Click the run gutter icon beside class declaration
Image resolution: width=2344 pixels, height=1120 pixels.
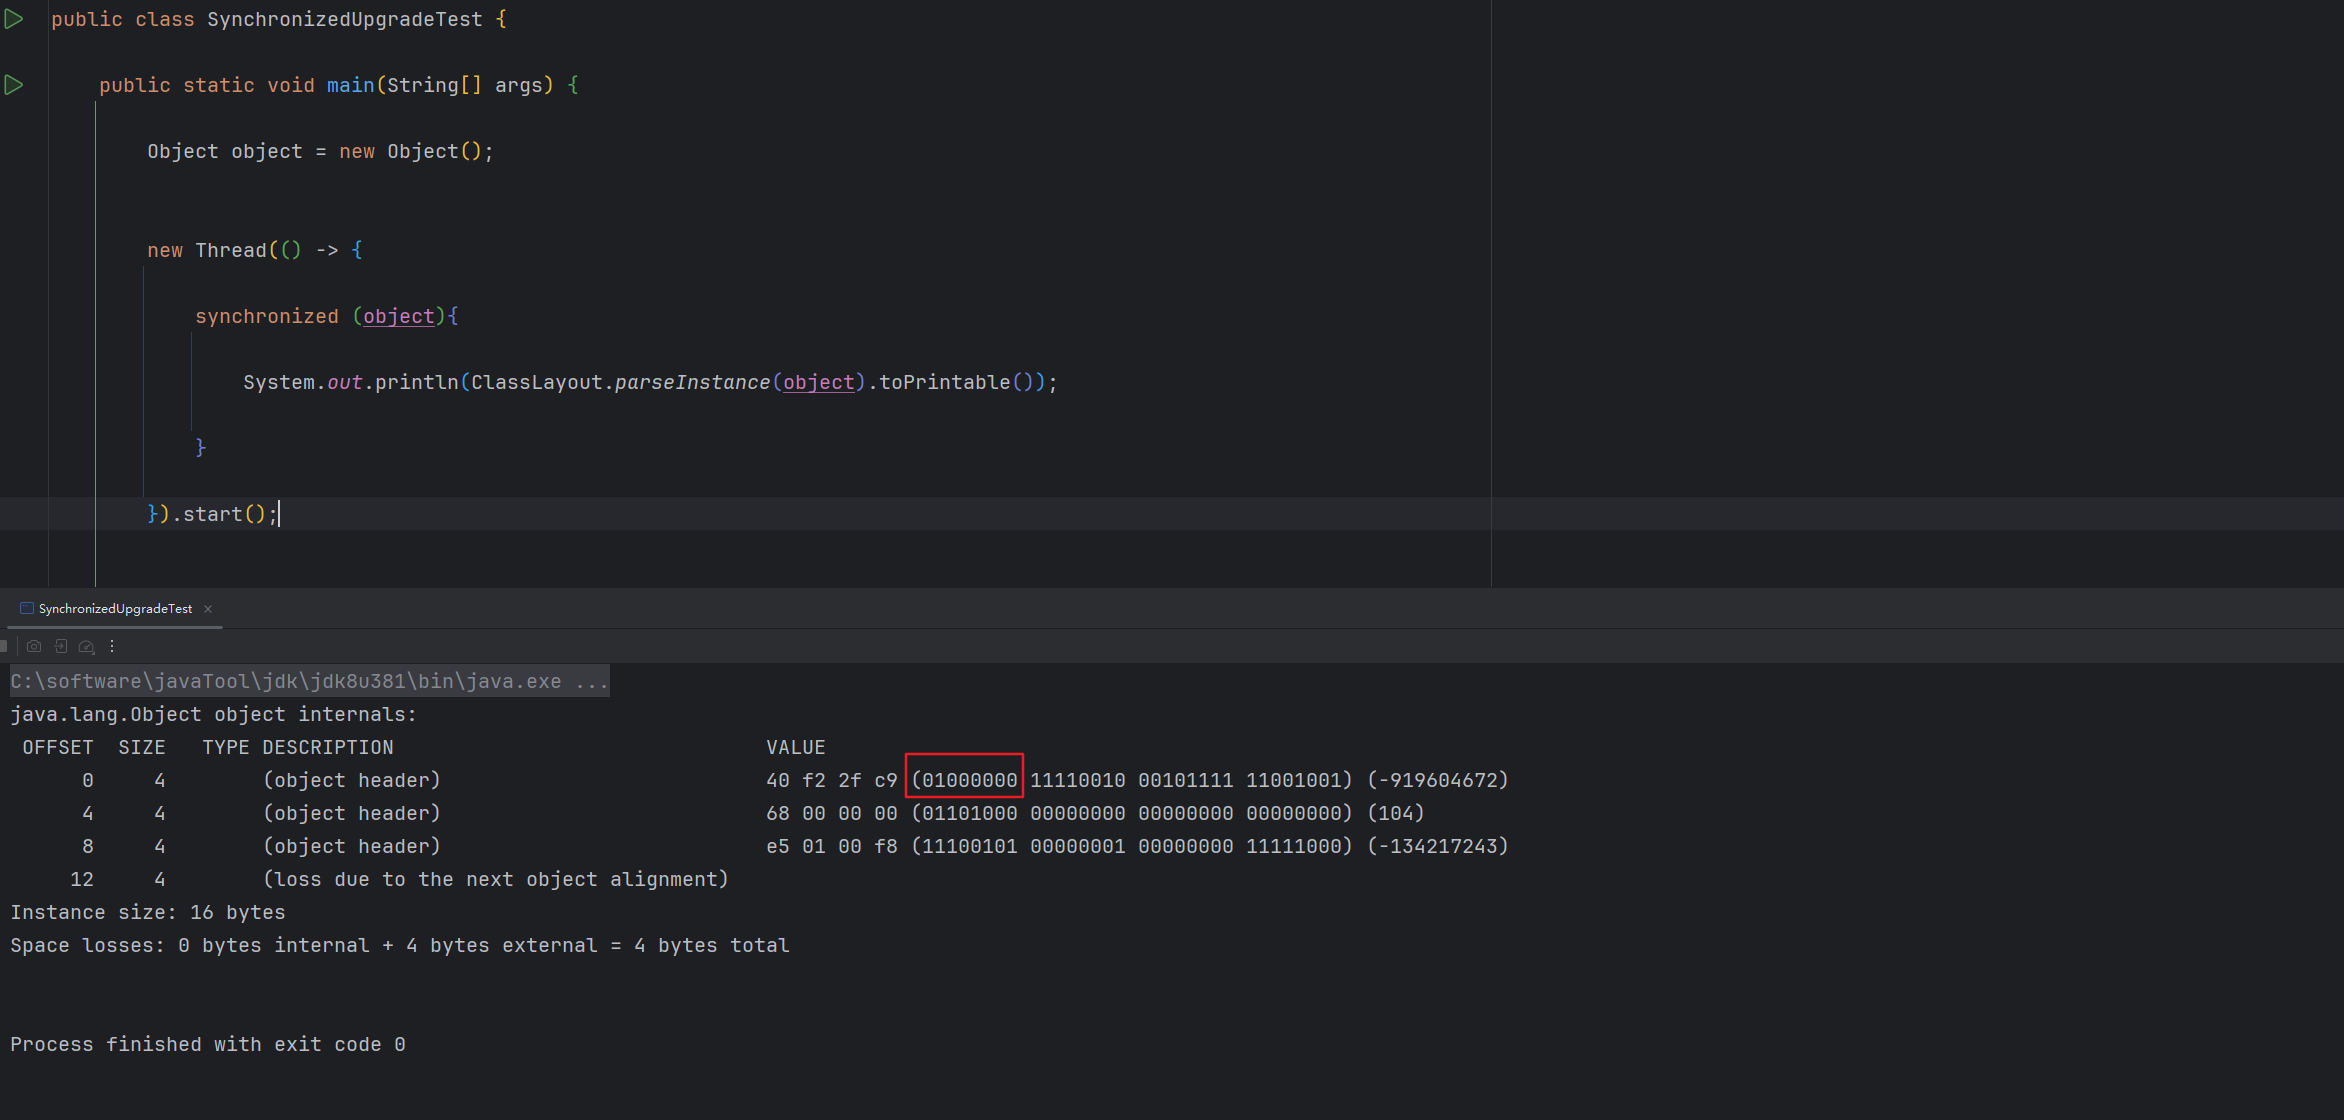pos(14,19)
